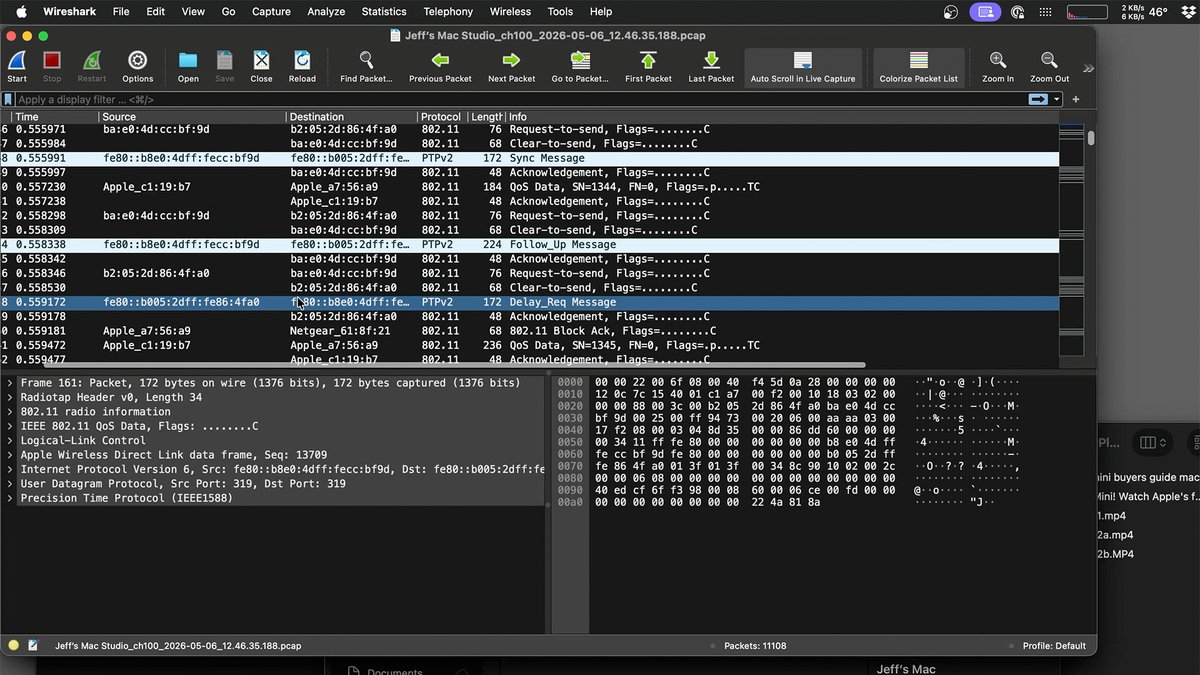The height and width of the screenshot is (675, 1200).
Task: Click Profile: Default in status bar
Action: coord(1055,646)
